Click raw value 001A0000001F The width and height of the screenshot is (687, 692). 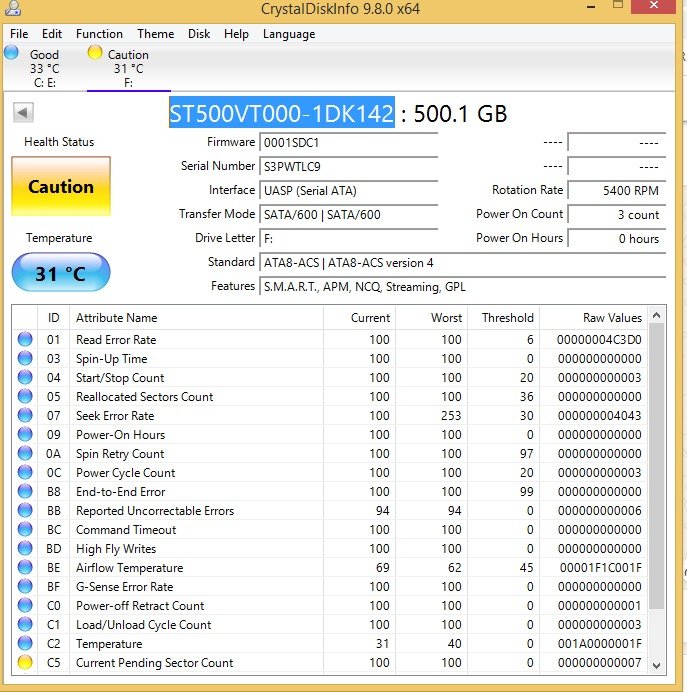[600, 644]
